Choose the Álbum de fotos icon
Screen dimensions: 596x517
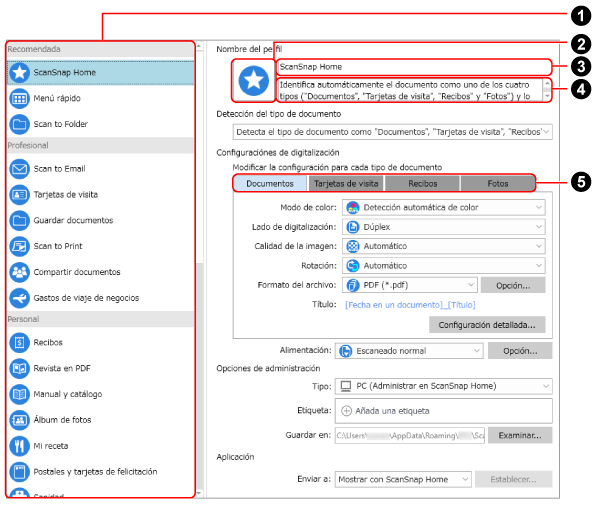click(x=19, y=420)
